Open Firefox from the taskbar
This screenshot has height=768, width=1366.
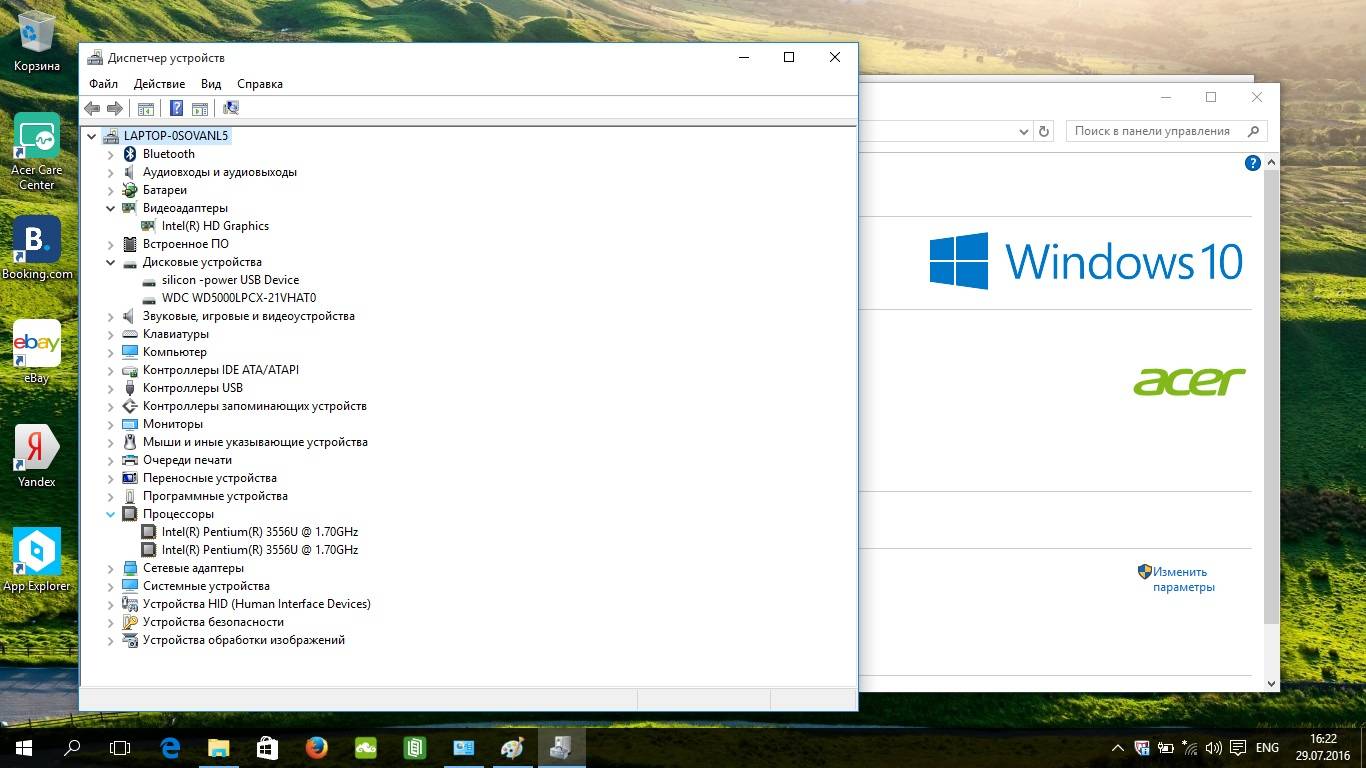pos(316,747)
